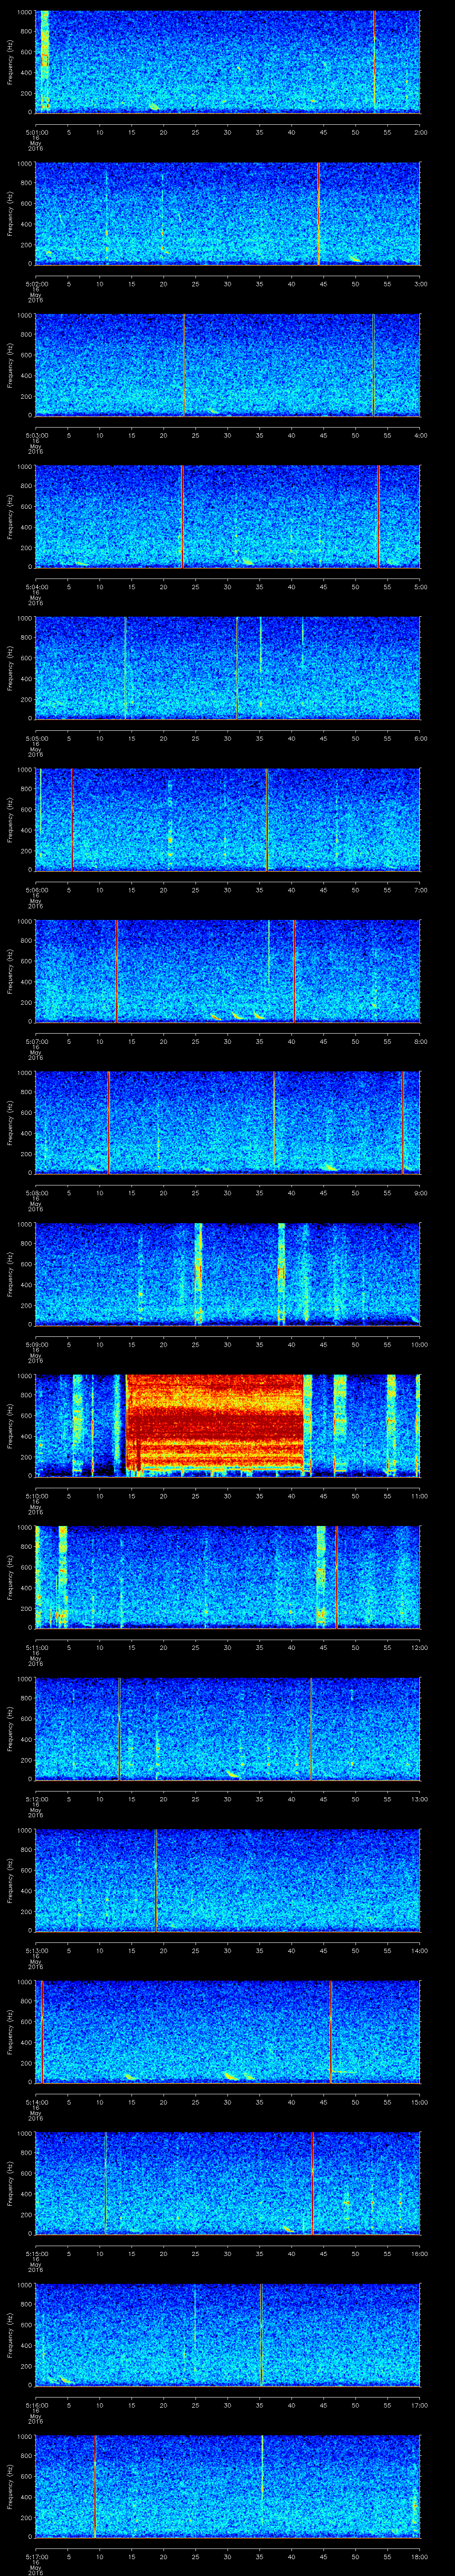
Task: Select the '5:06:00' time stamp
Action: coord(36,890)
